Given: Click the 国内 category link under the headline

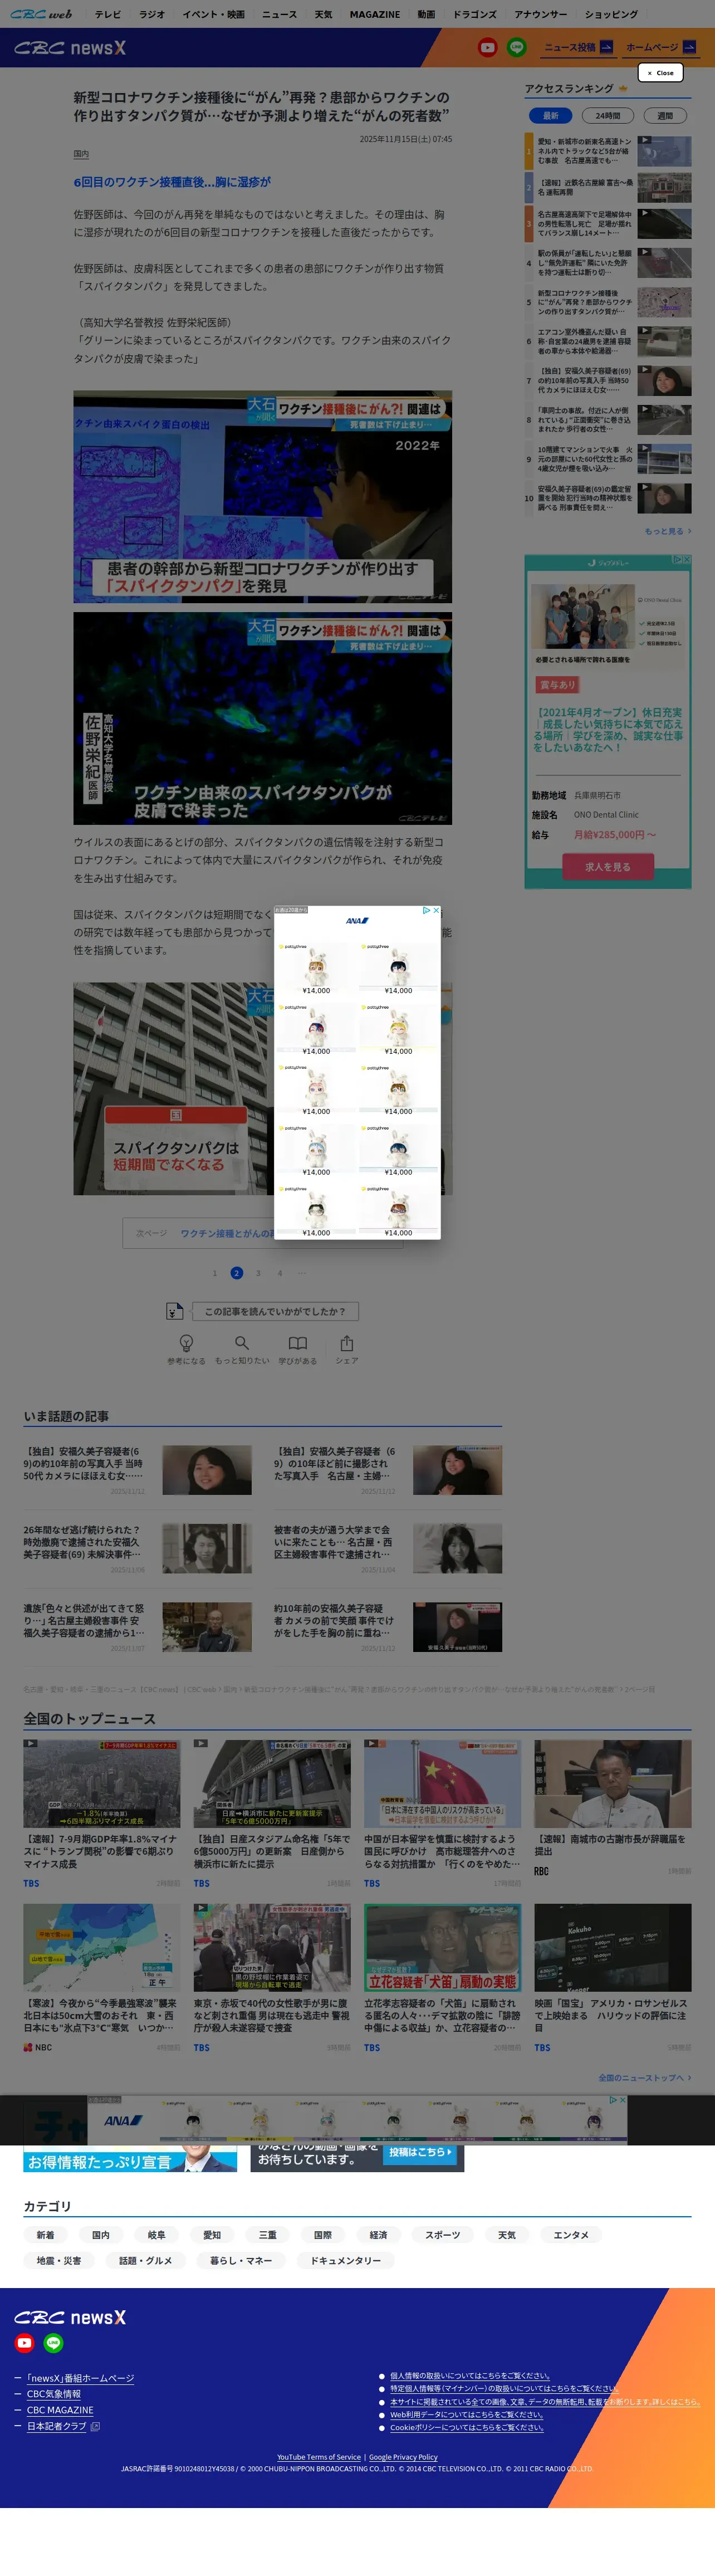Looking at the screenshot, I should tap(81, 154).
